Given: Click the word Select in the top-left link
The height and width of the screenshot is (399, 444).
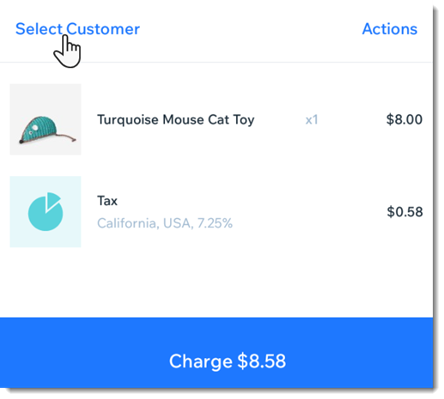Looking at the screenshot, I should tap(39, 29).
